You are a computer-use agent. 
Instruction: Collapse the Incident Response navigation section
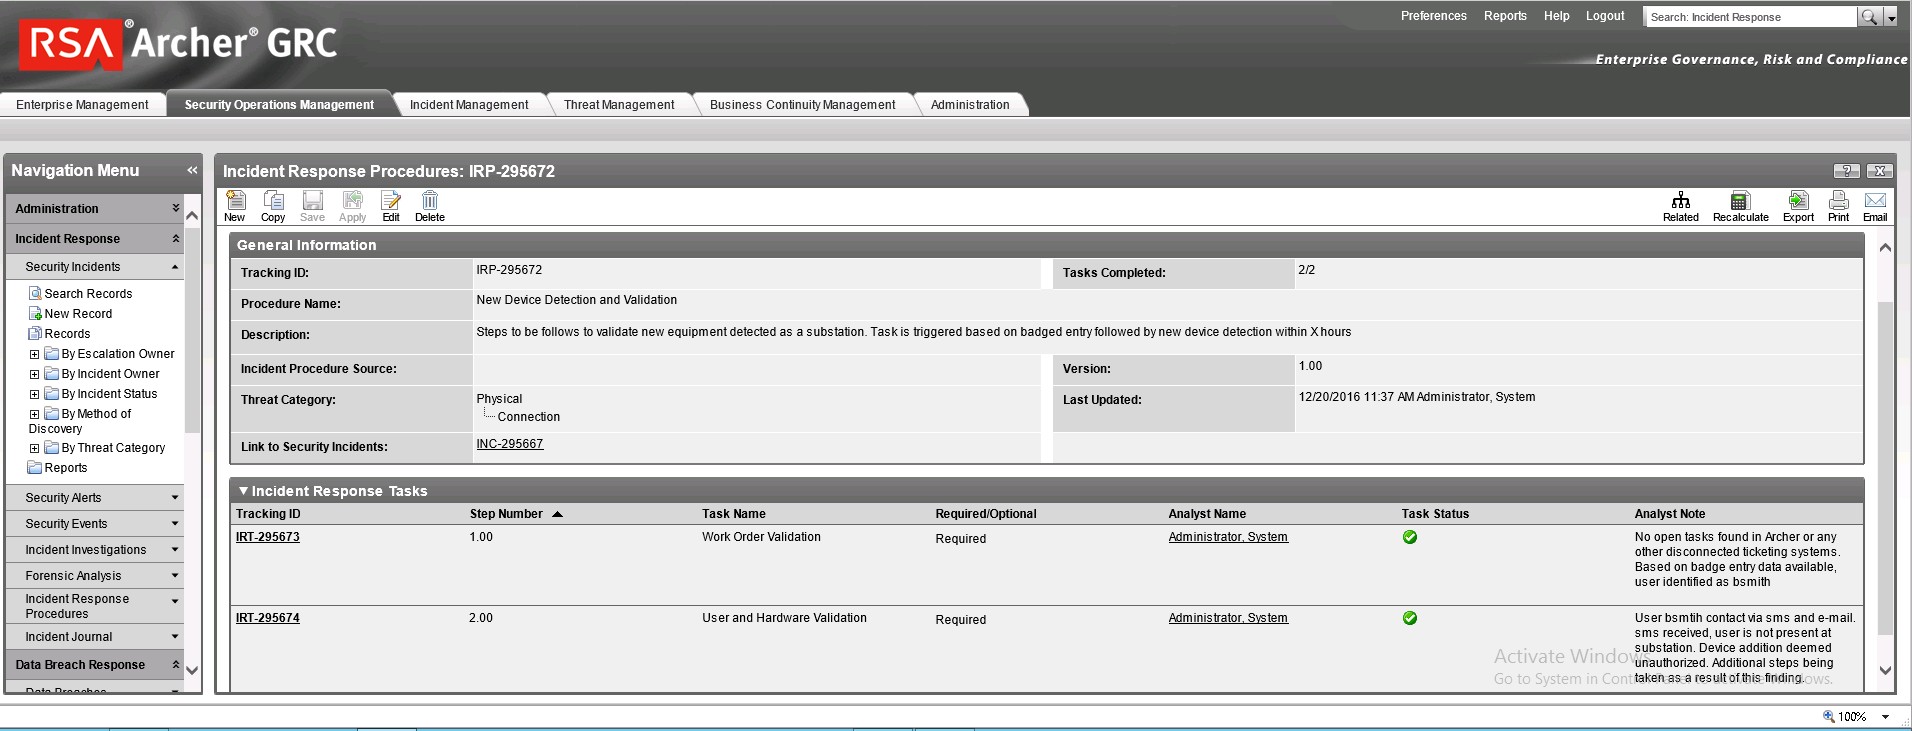(x=175, y=238)
